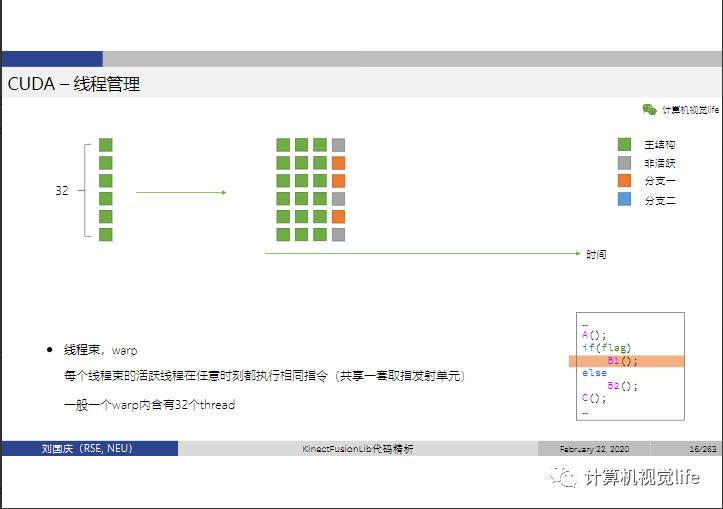Click the footer author "刘国庆 (RSE, NEU)"
Viewport: 723px width, 509px height.
87,448
